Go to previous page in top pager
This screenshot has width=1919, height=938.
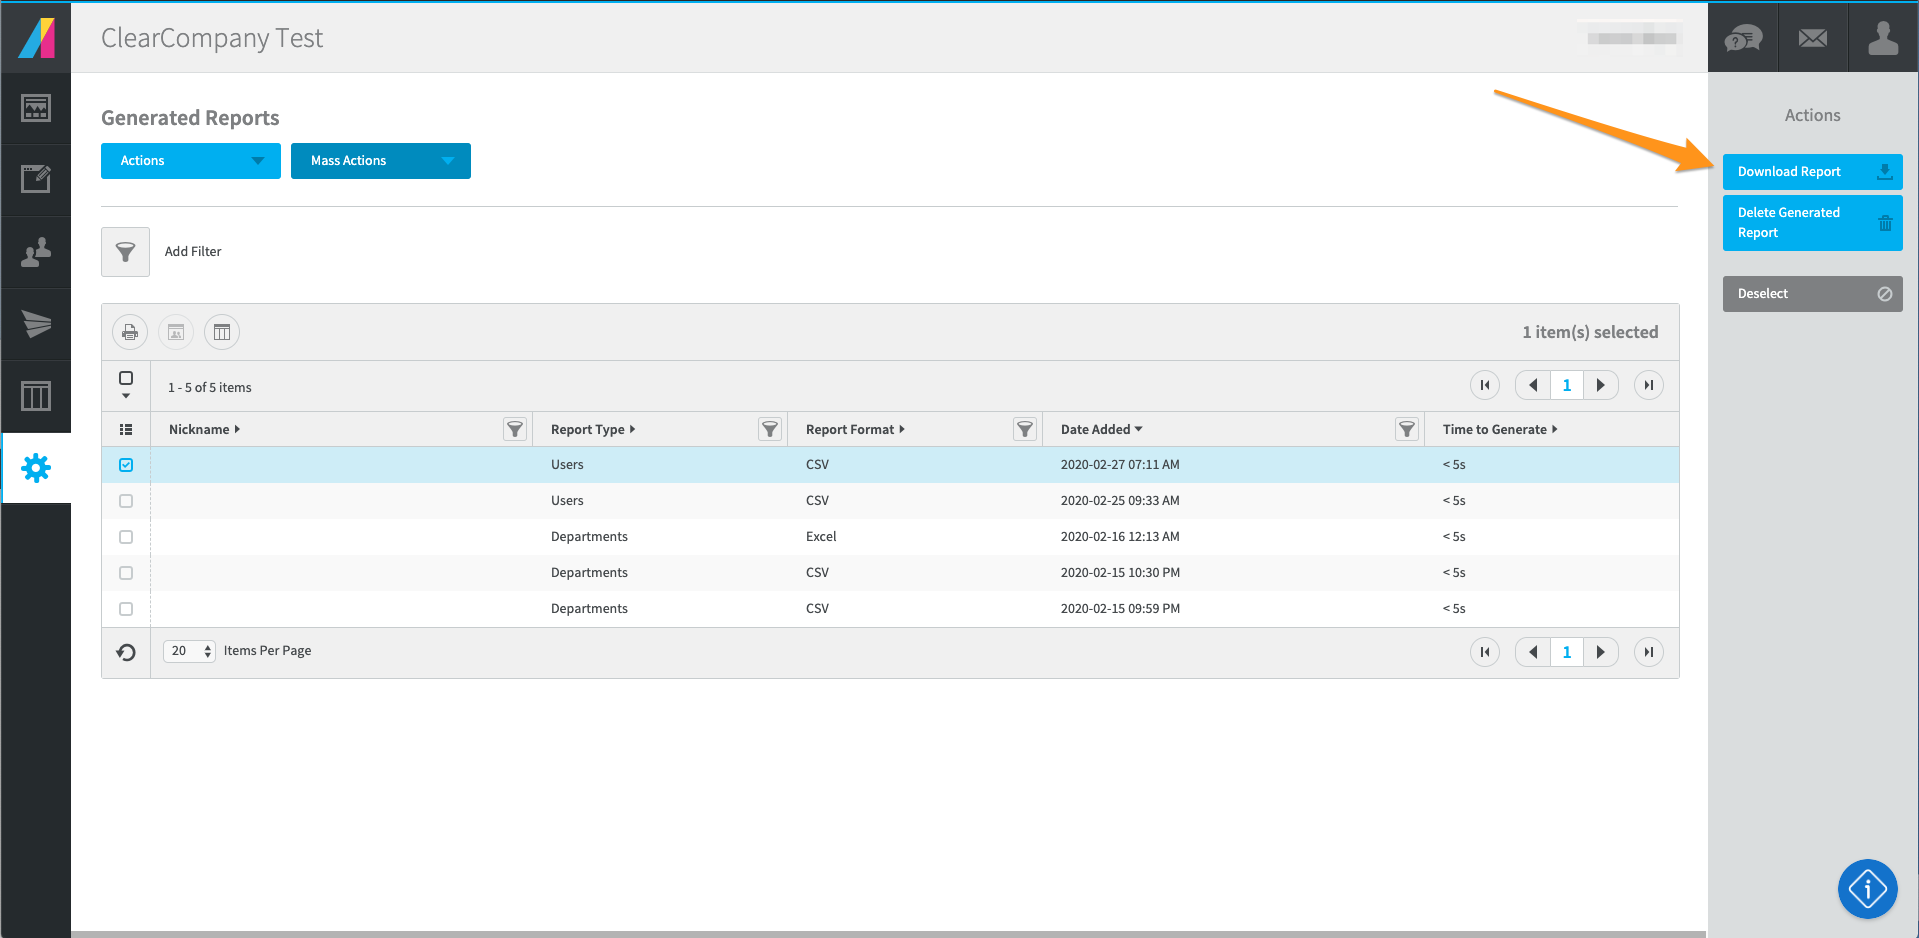[1533, 385]
